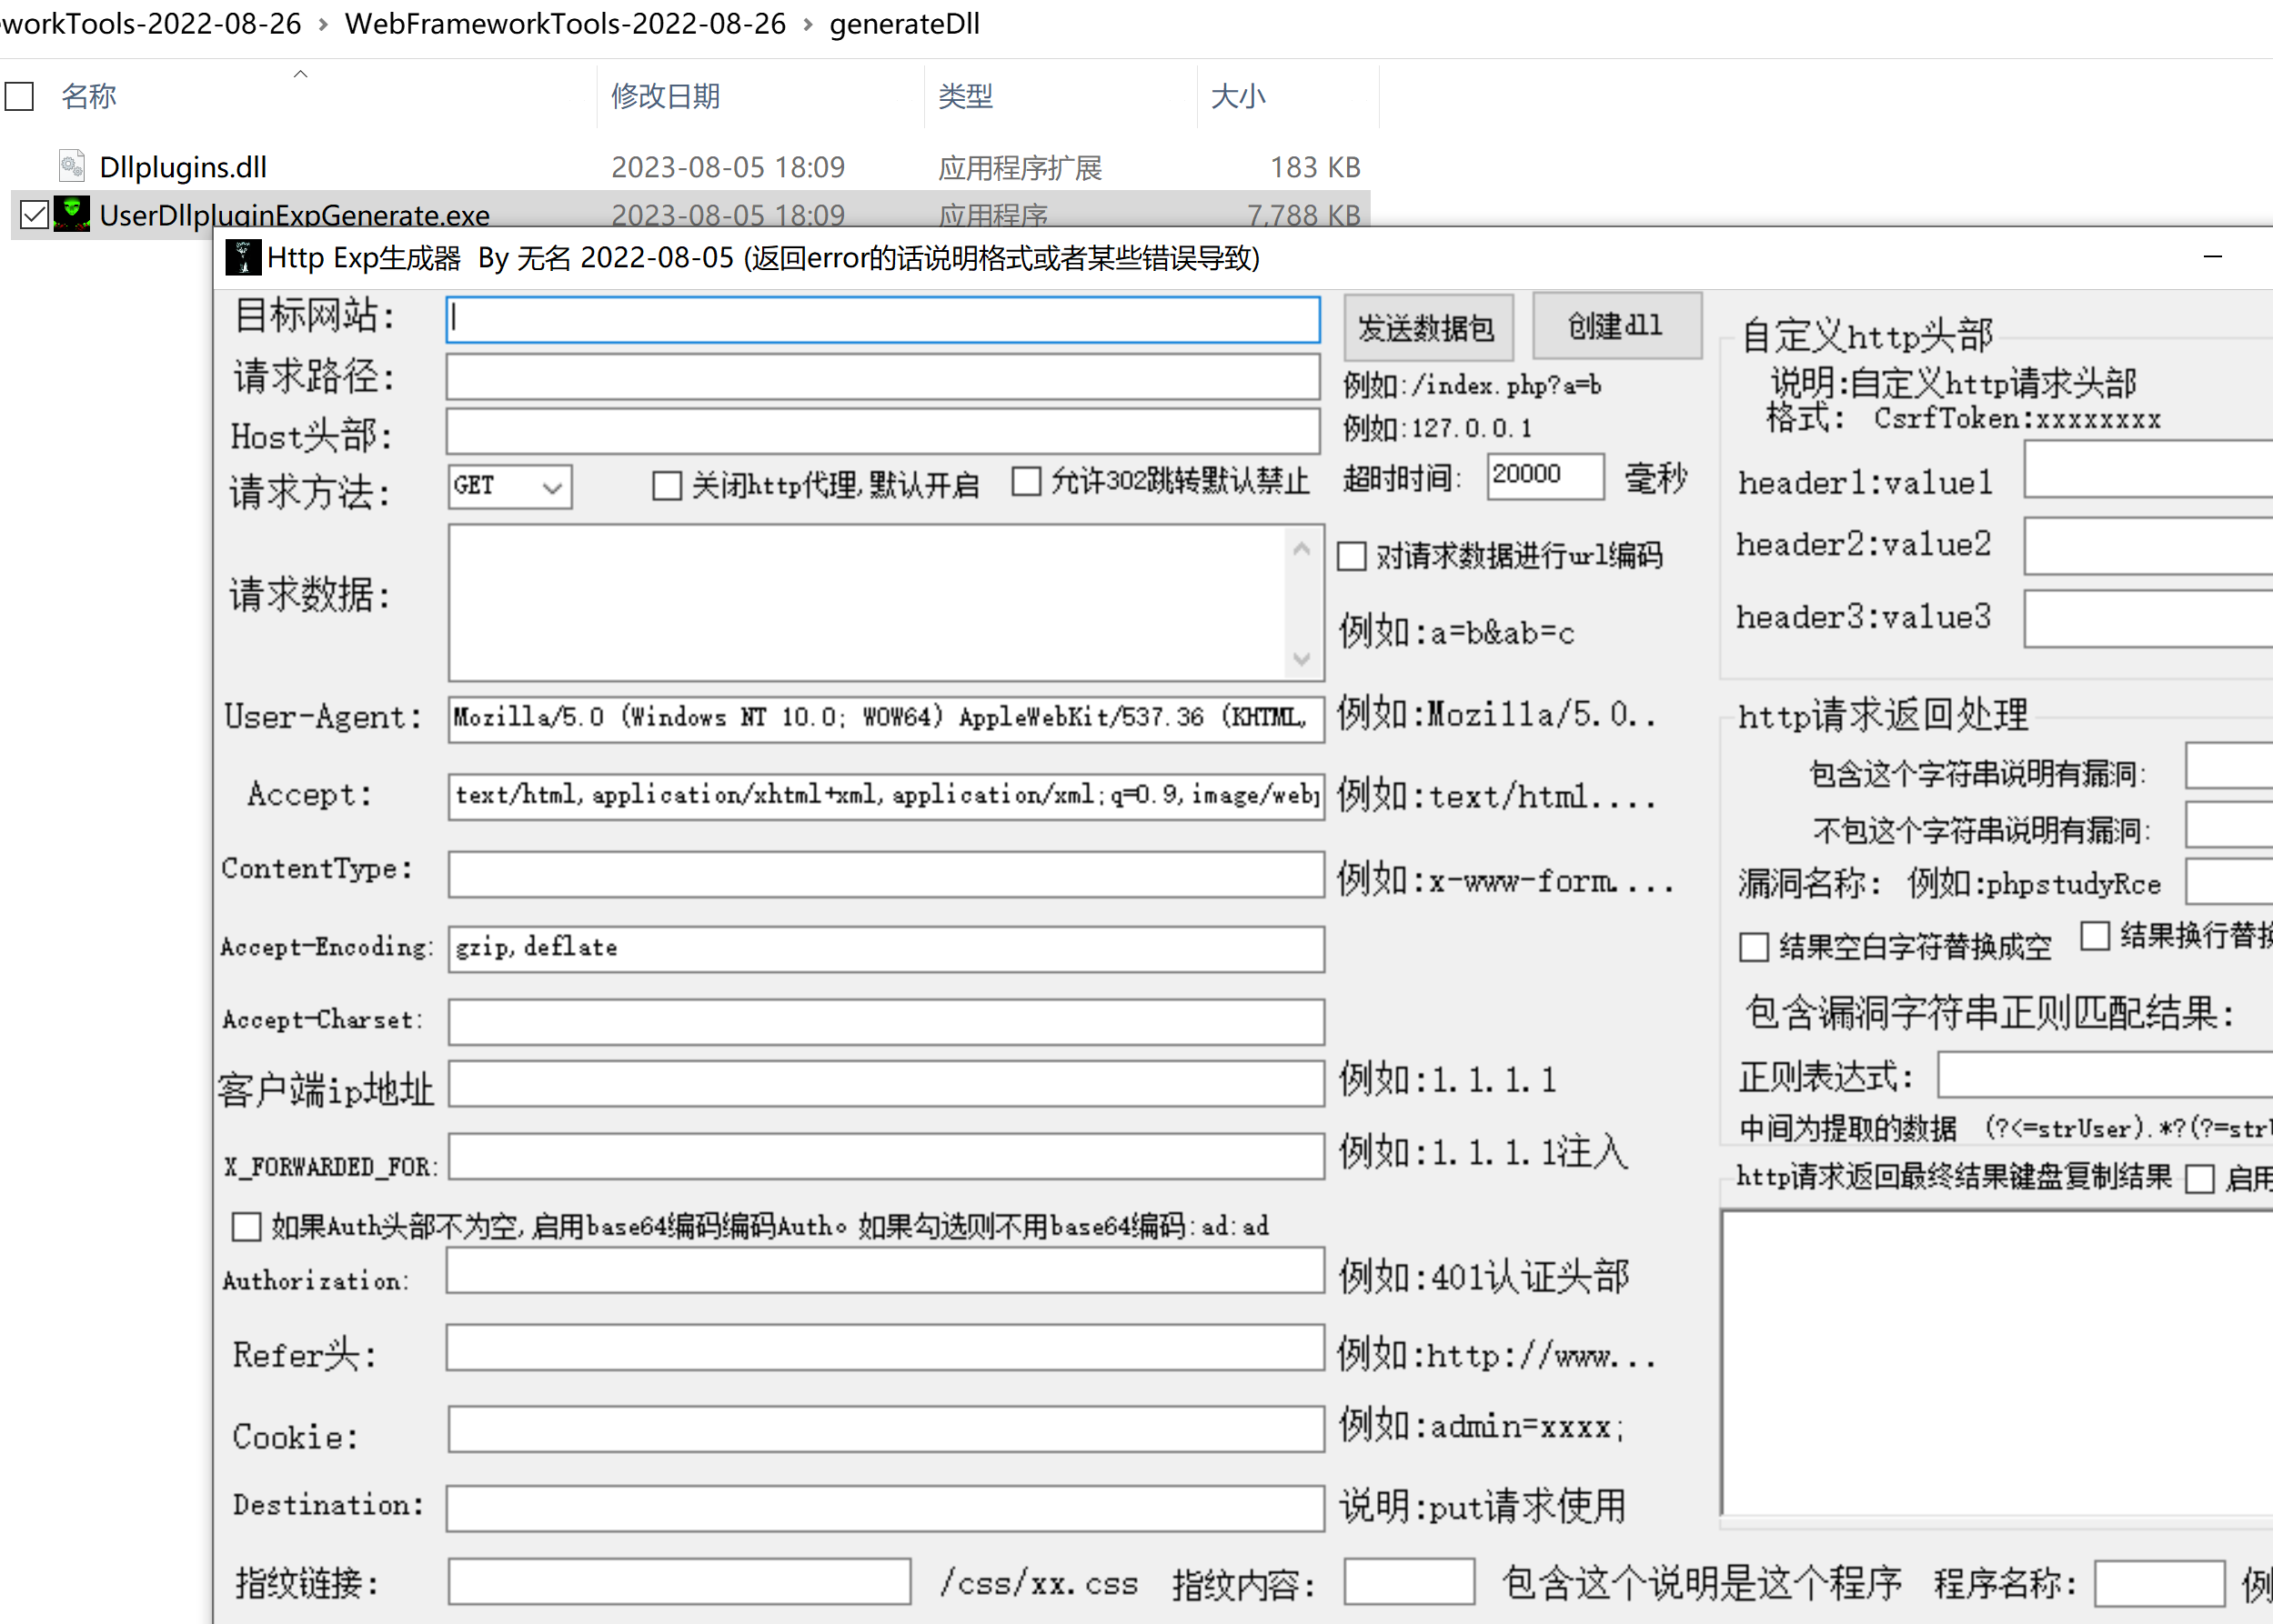Focus the 客户端ip地址 input field
This screenshot has width=2273, height=1624.
pyautogui.click(x=886, y=1084)
